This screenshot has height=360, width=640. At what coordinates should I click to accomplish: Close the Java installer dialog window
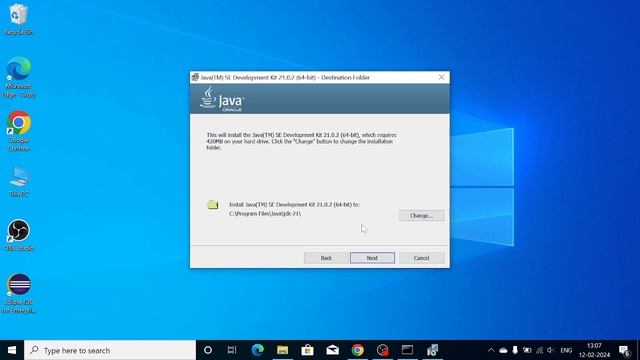[441, 77]
